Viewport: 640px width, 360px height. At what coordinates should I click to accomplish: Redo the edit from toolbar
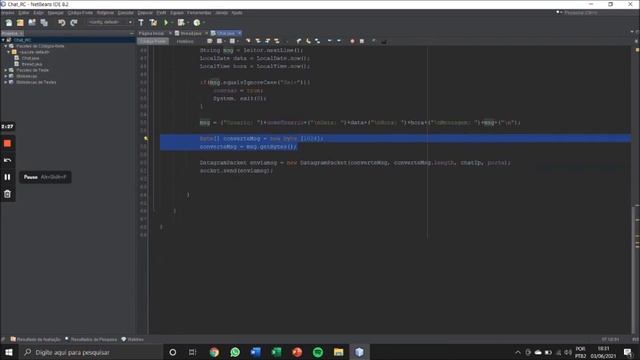(x=73, y=22)
